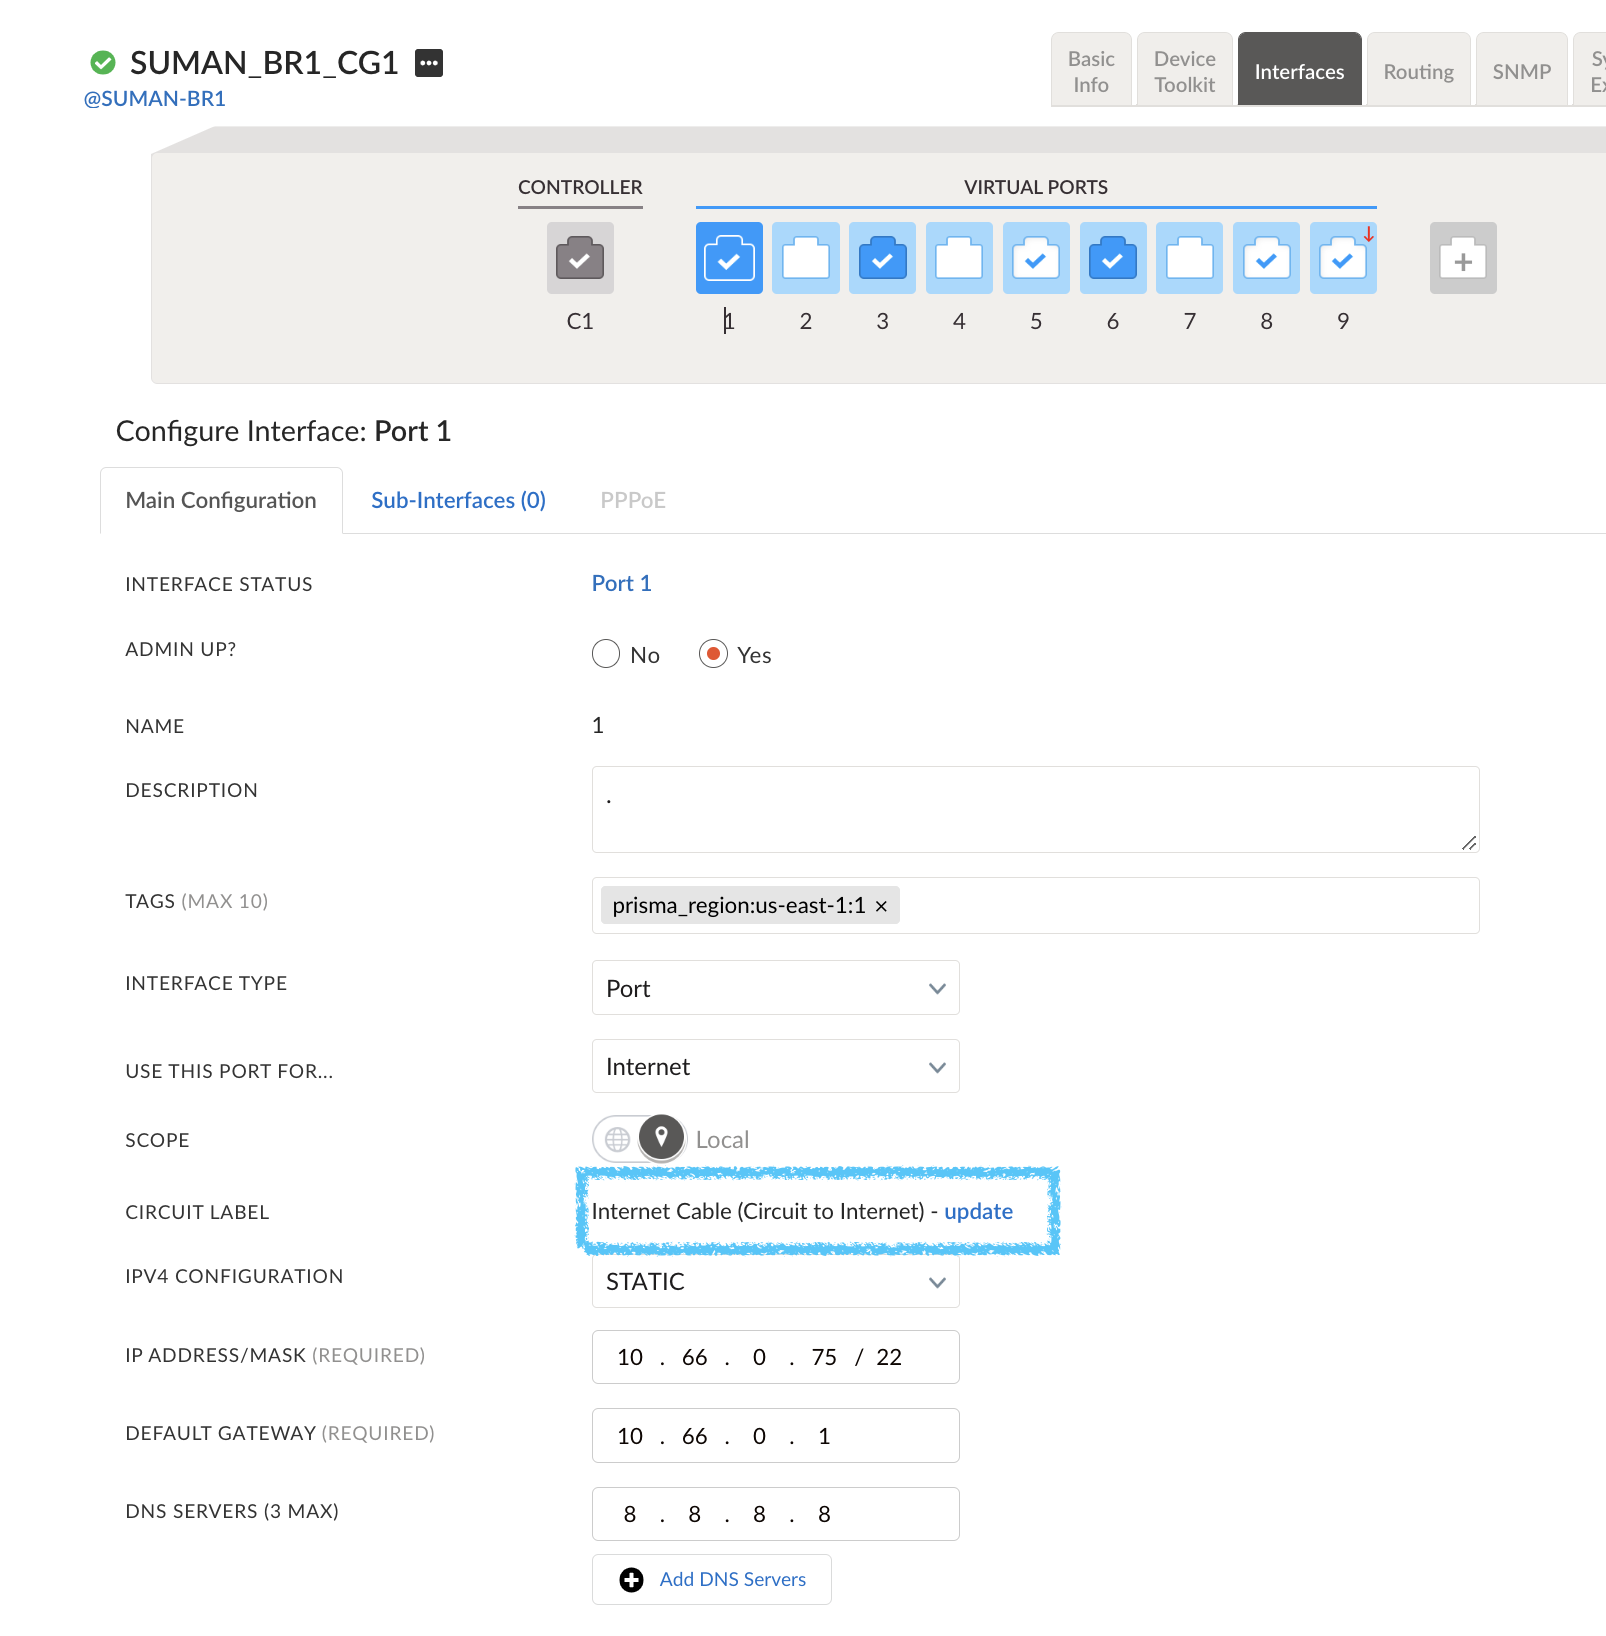This screenshot has width=1606, height=1636.
Task: Open the Device Toolkit tab
Action: 1184,71
